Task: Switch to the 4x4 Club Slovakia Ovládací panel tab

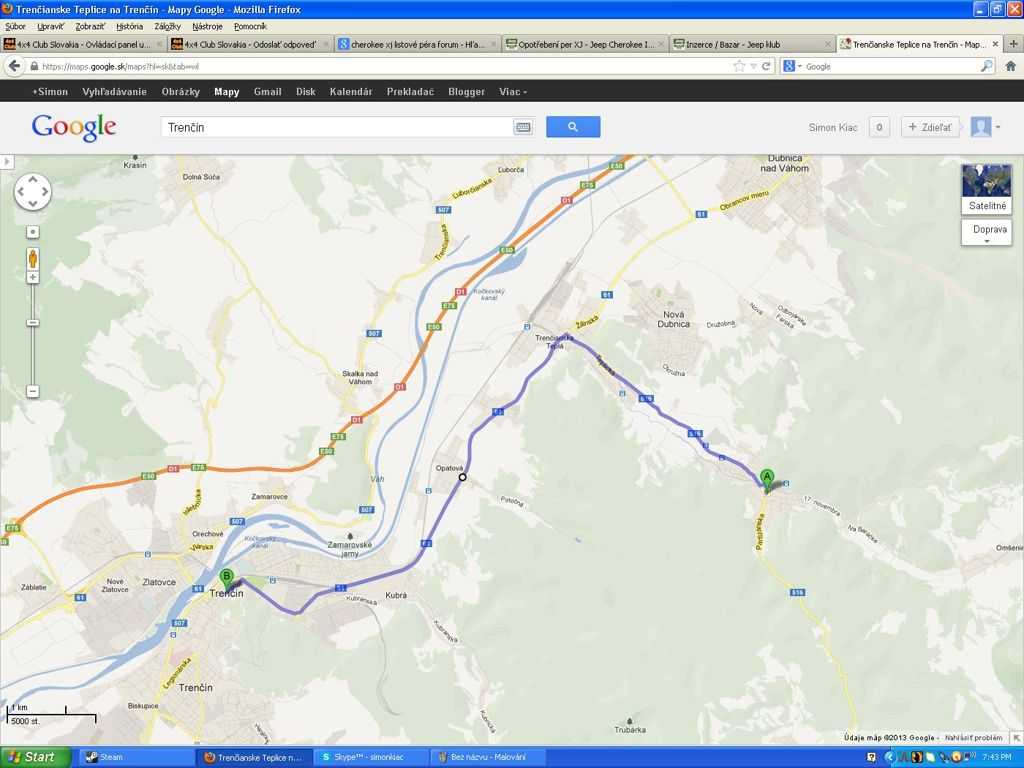Action: click(84, 44)
